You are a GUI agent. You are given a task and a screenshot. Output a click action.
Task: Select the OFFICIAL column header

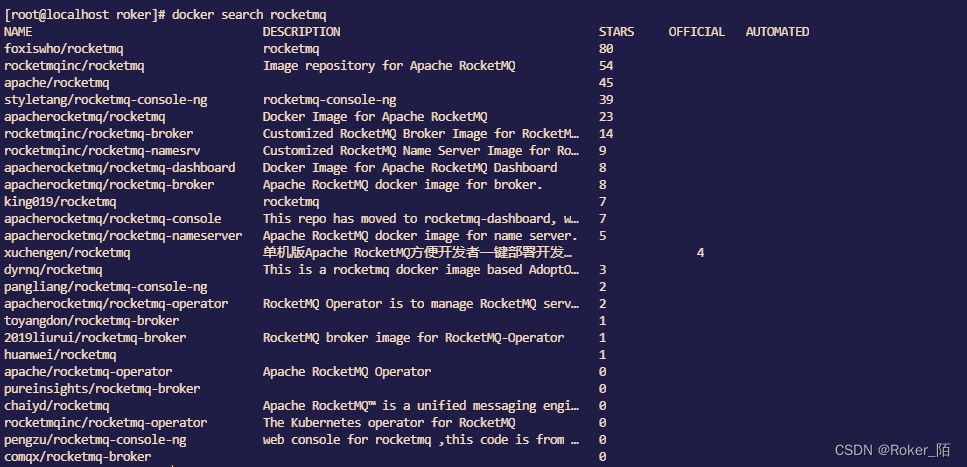(697, 31)
